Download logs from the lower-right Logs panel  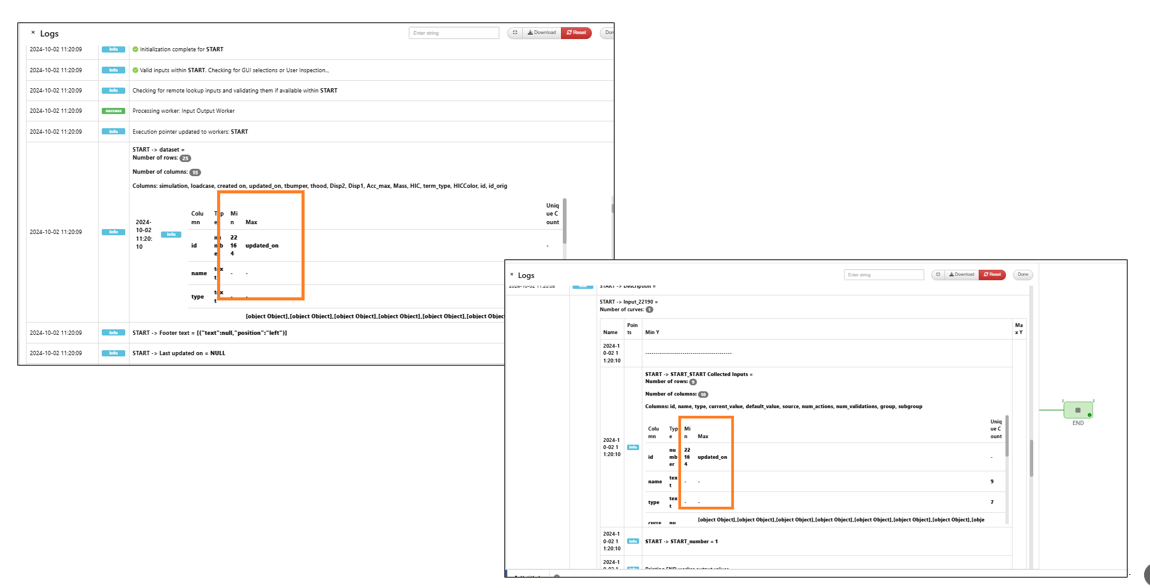point(961,275)
